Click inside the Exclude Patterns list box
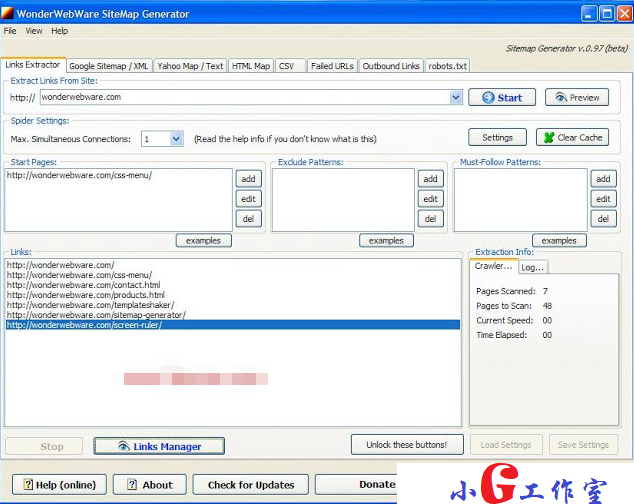The image size is (634, 504). (343, 200)
